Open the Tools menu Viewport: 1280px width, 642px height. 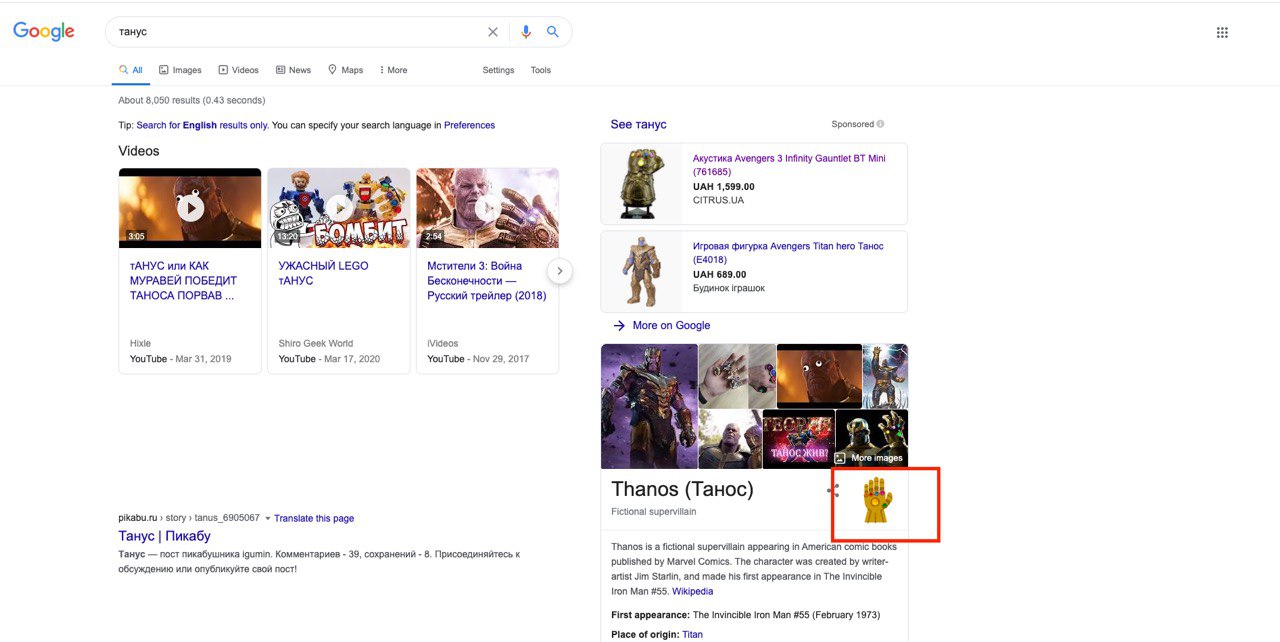[541, 70]
